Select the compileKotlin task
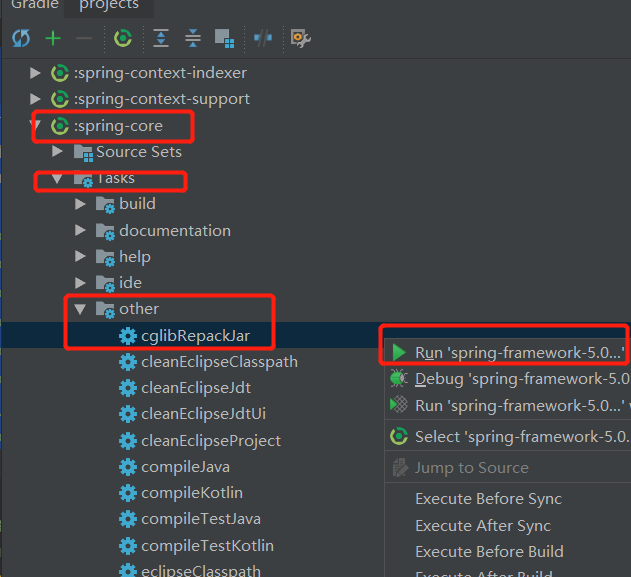This screenshot has height=577, width=631. [192, 493]
